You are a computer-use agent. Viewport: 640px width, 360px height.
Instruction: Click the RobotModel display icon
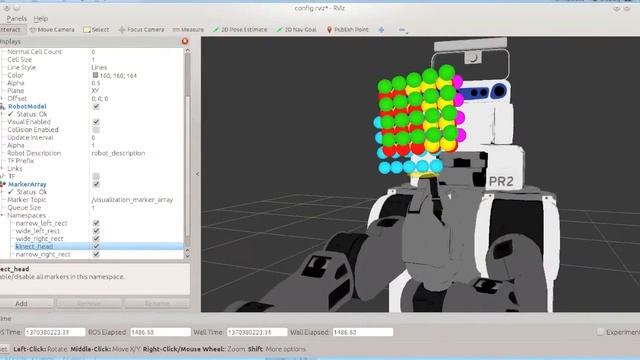tap(3, 107)
